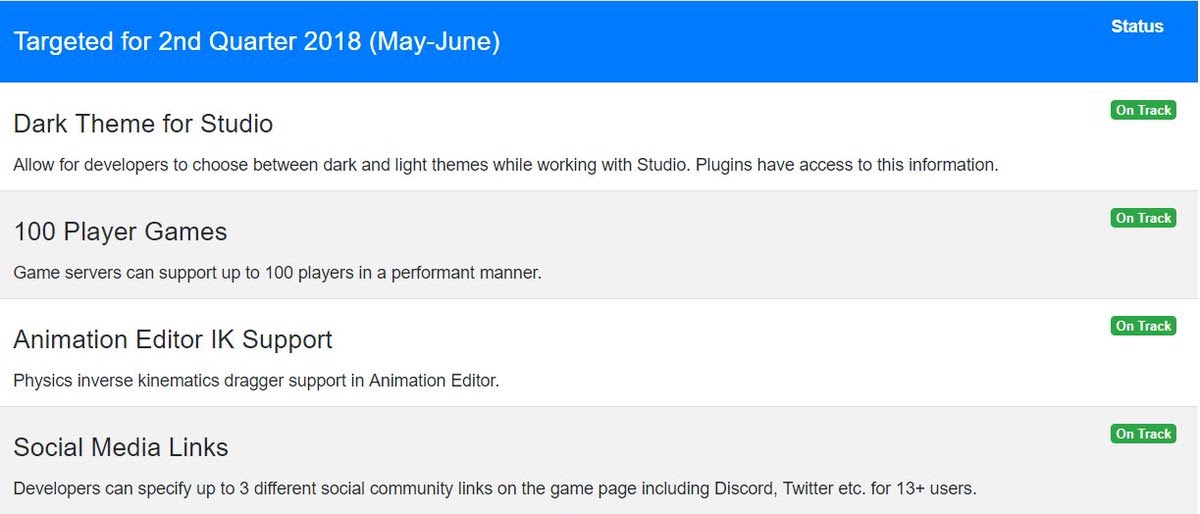Click the On Track badge for Social Media Links

pyautogui.click(x=1143, y=434)
